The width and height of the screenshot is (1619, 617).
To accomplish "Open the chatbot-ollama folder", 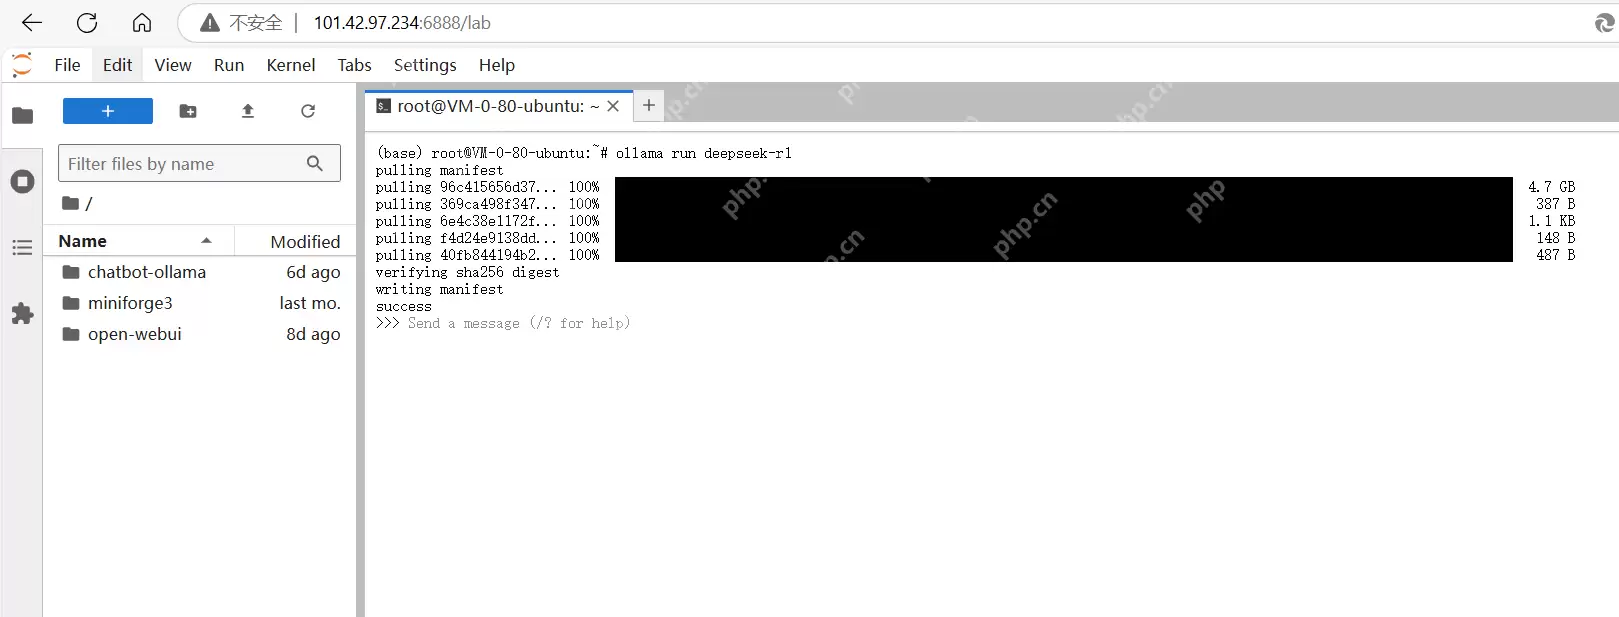I will click(146, 272).
